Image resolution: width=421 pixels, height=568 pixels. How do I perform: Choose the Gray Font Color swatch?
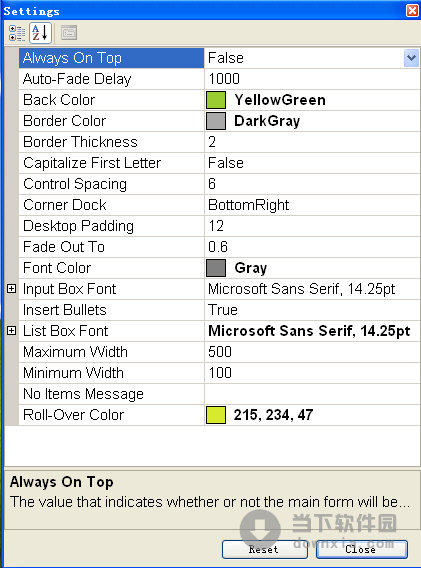[x=216, y=268]
